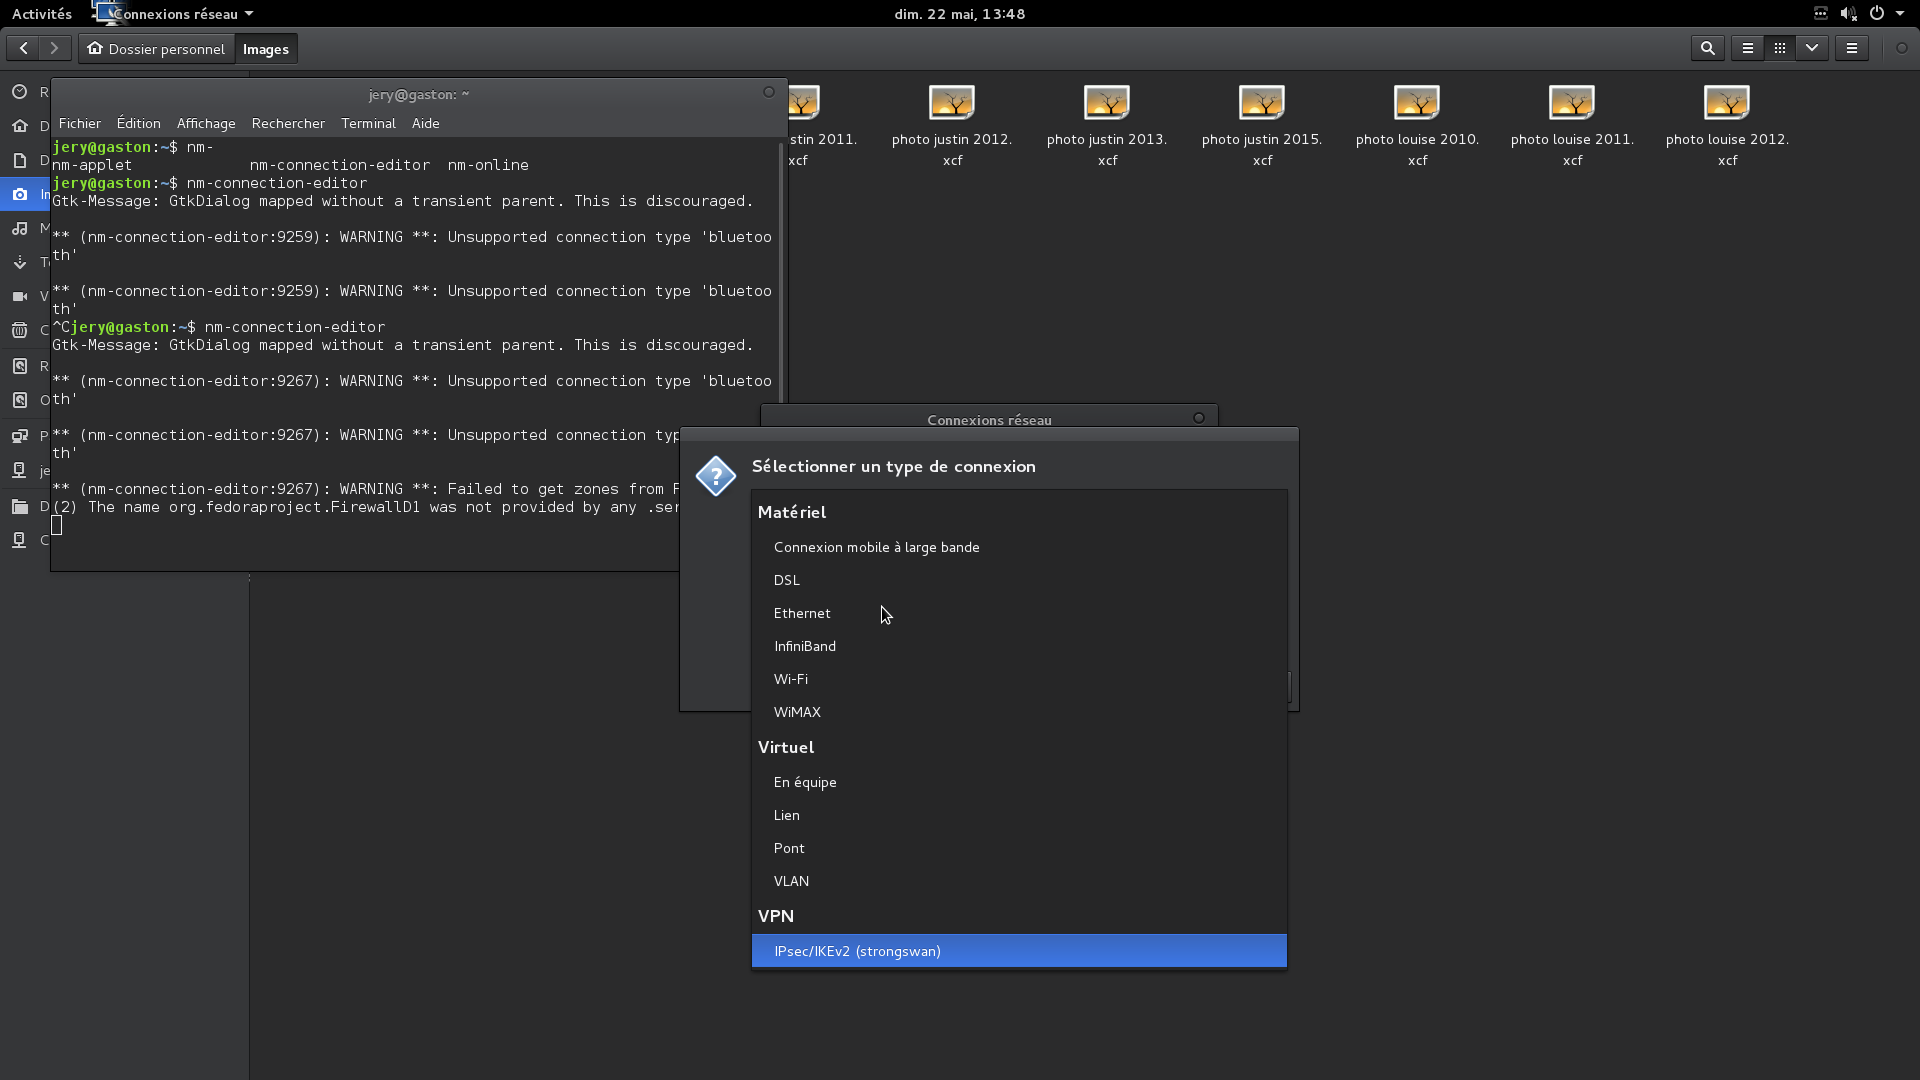Close the Connexions réseau window
This screenshot has width=1920, height=1080.
1199,418
